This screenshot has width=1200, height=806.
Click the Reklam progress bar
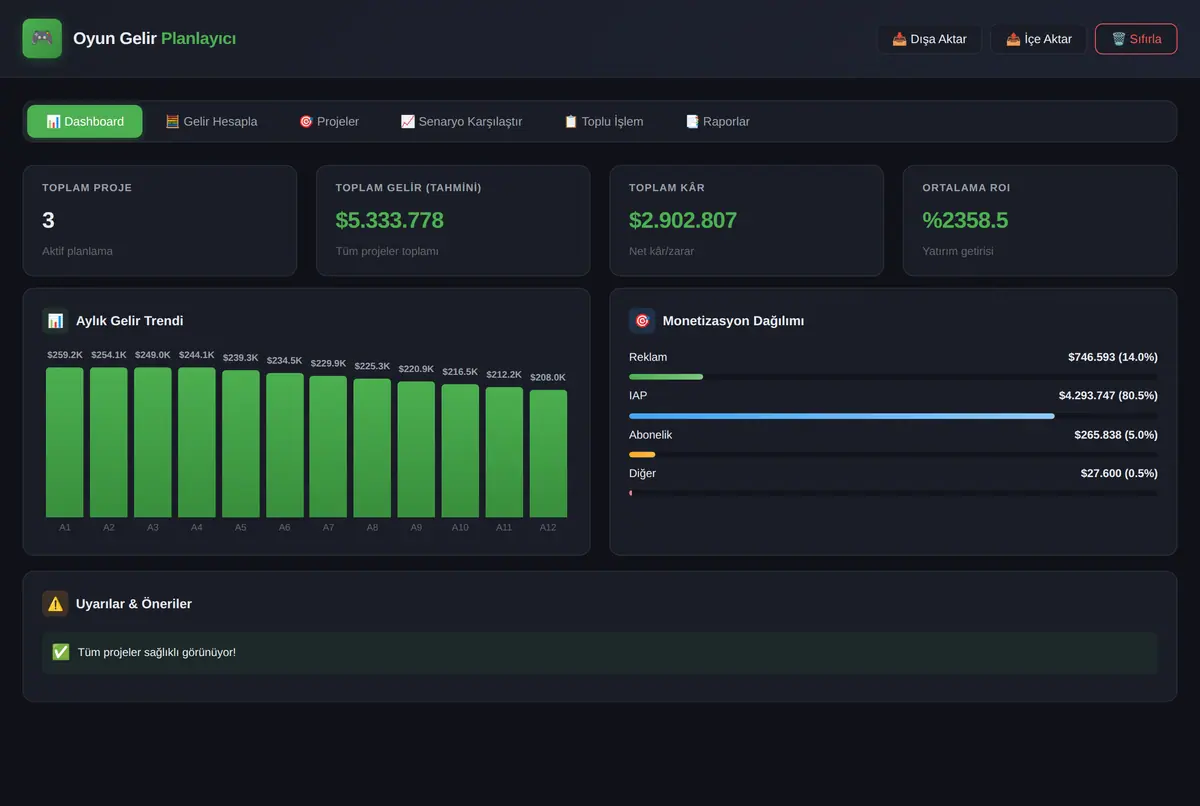click(x=893, y=377)
